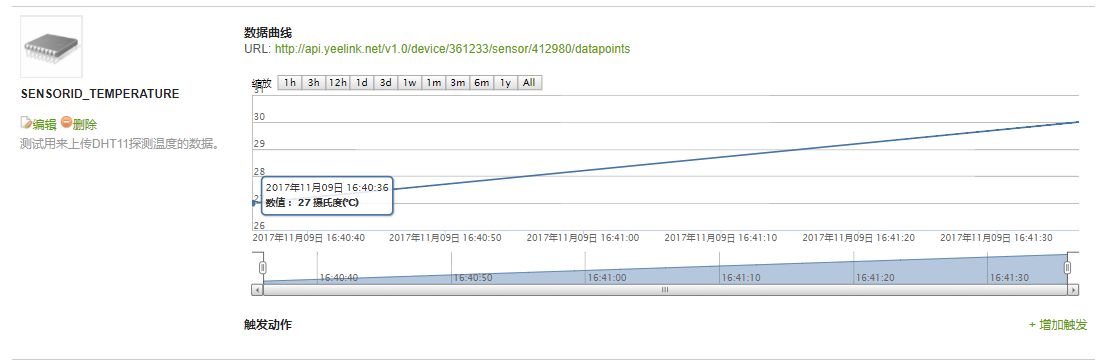This screenshot has height=363, width=1109.
Task: Select the 1m zoom range
Action: click(434, 83)
